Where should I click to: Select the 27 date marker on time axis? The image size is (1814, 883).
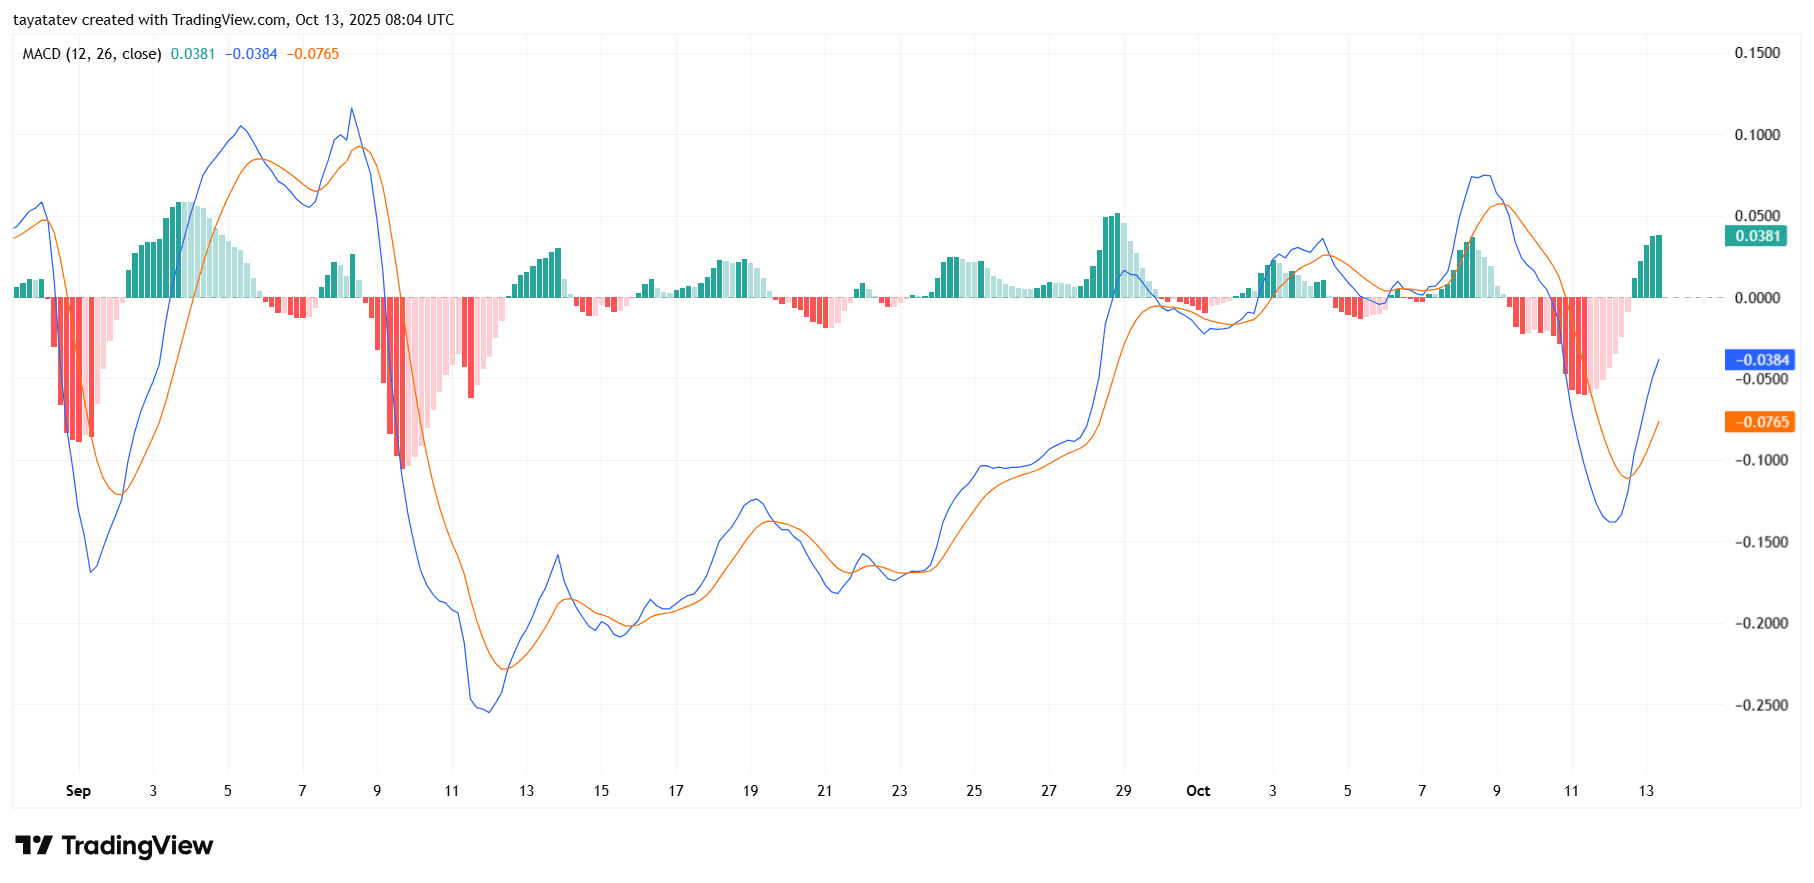pyautogui.click(x=1049, y=791)
